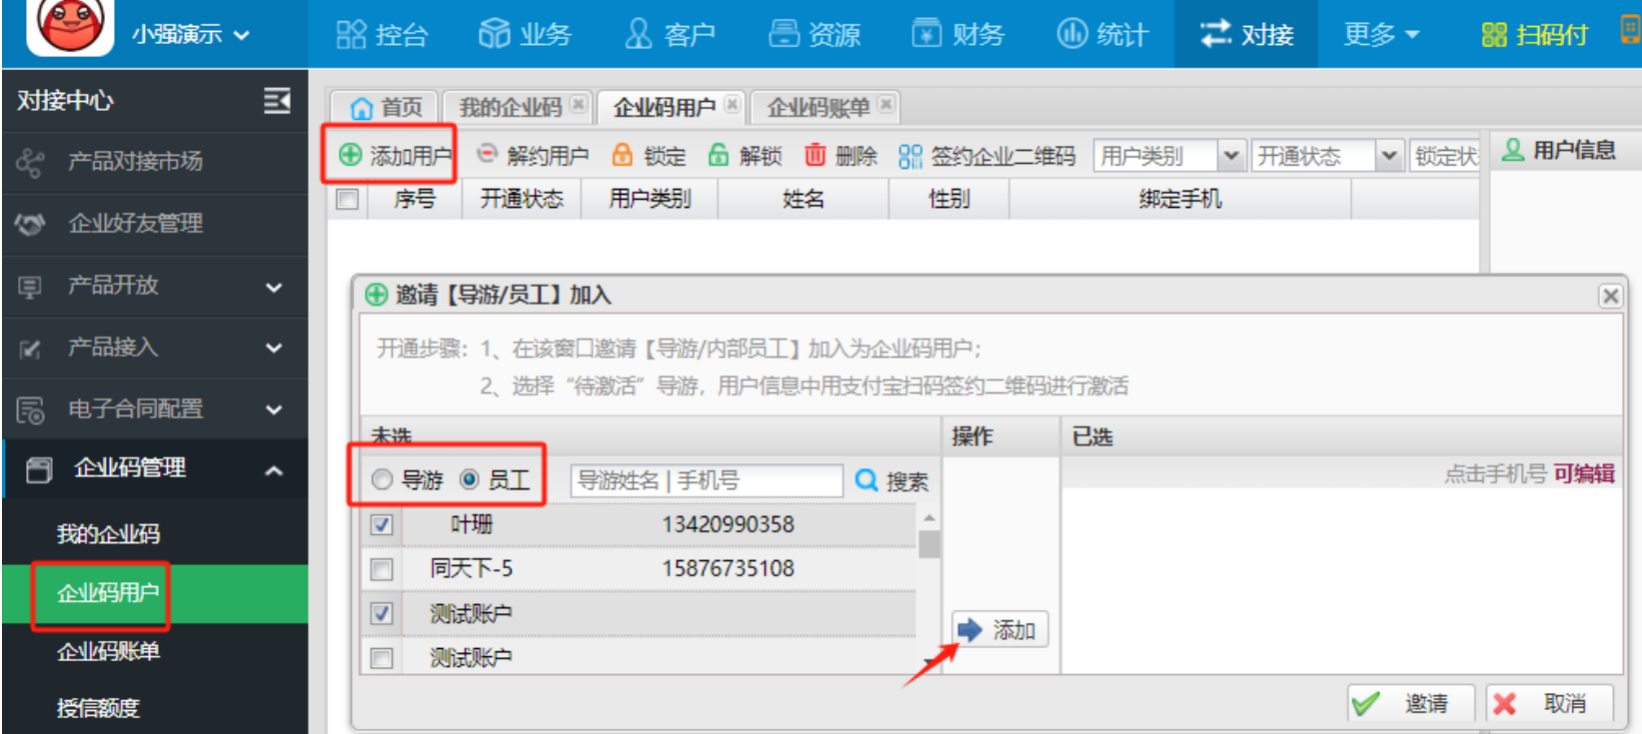This screenshot has width=1642, height=734.
Task: Open the 统计 menu
Action: click(1102, 35)
